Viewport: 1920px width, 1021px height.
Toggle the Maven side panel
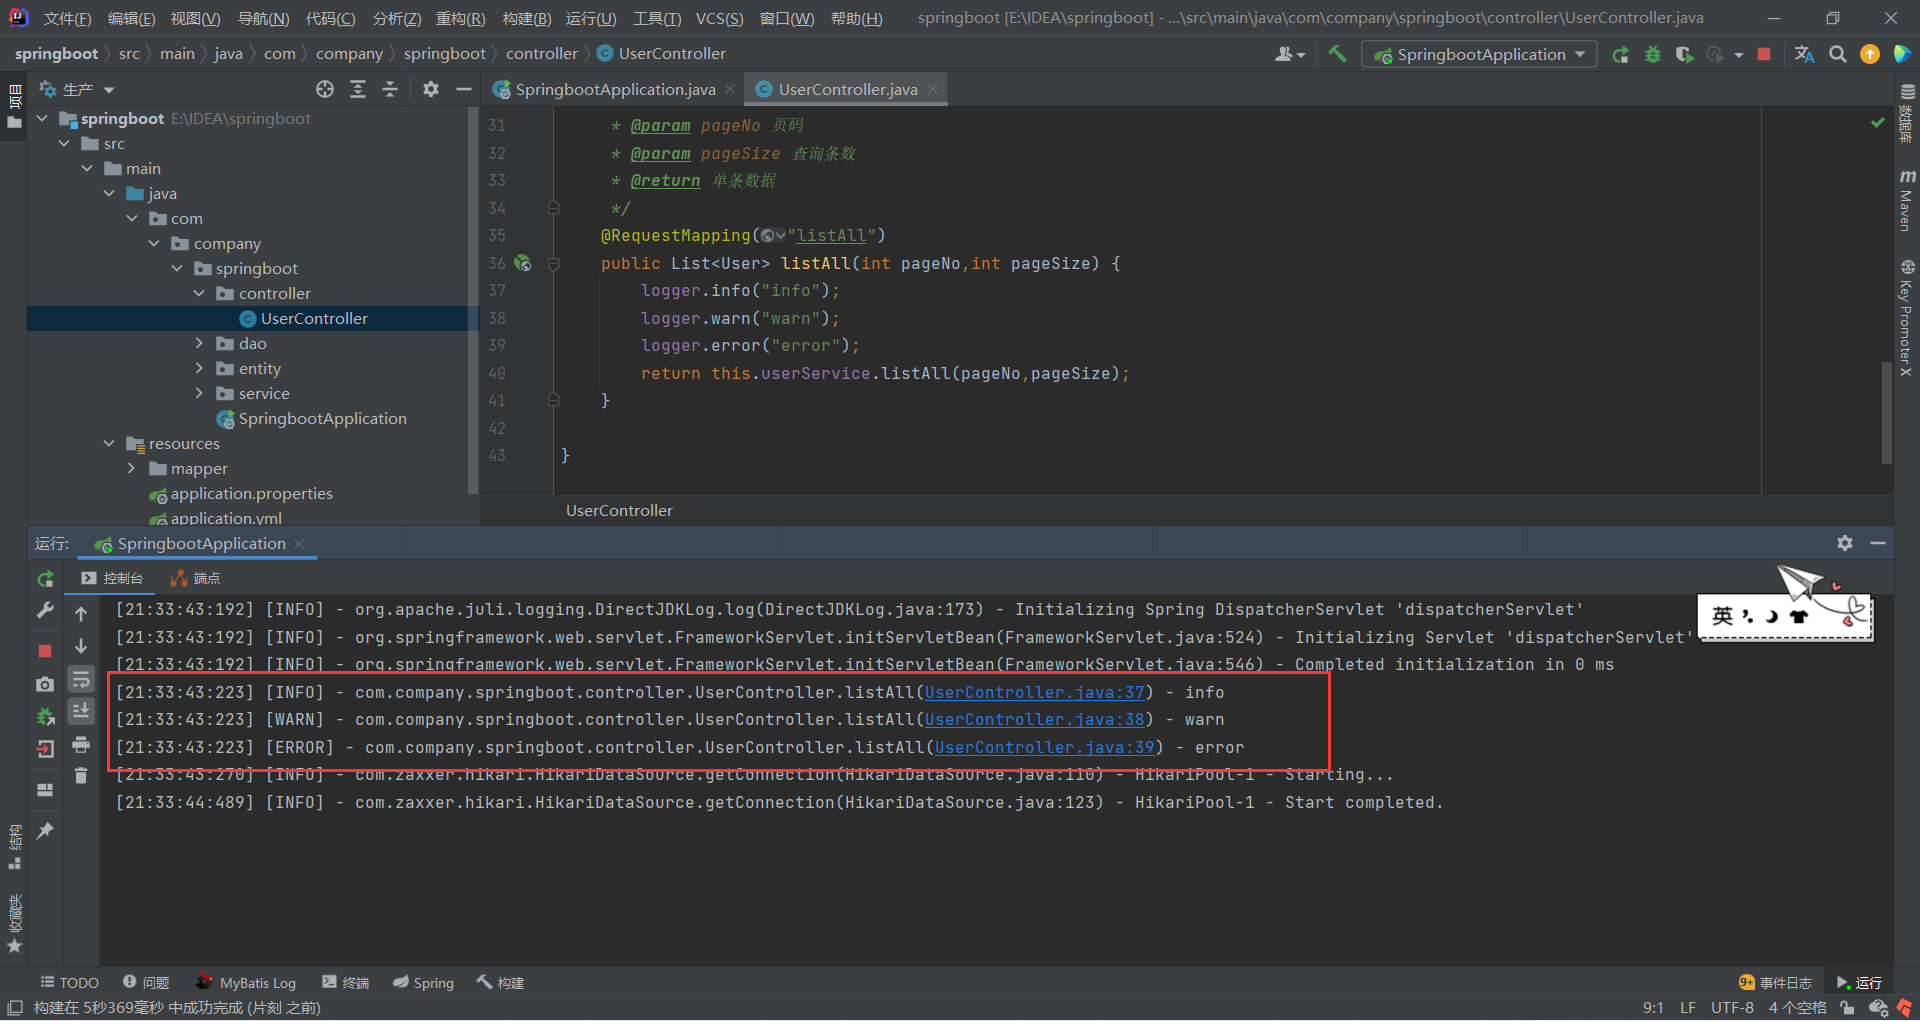pyautogui.click(x=1907, y=201)
